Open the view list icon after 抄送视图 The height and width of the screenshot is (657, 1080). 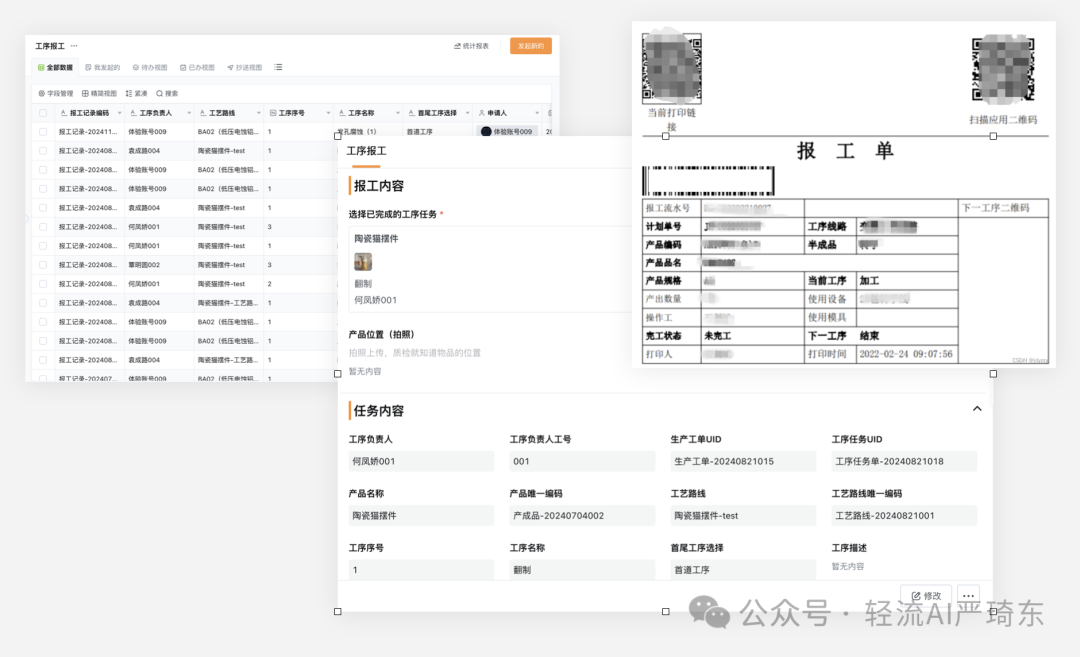click(278, 68)
